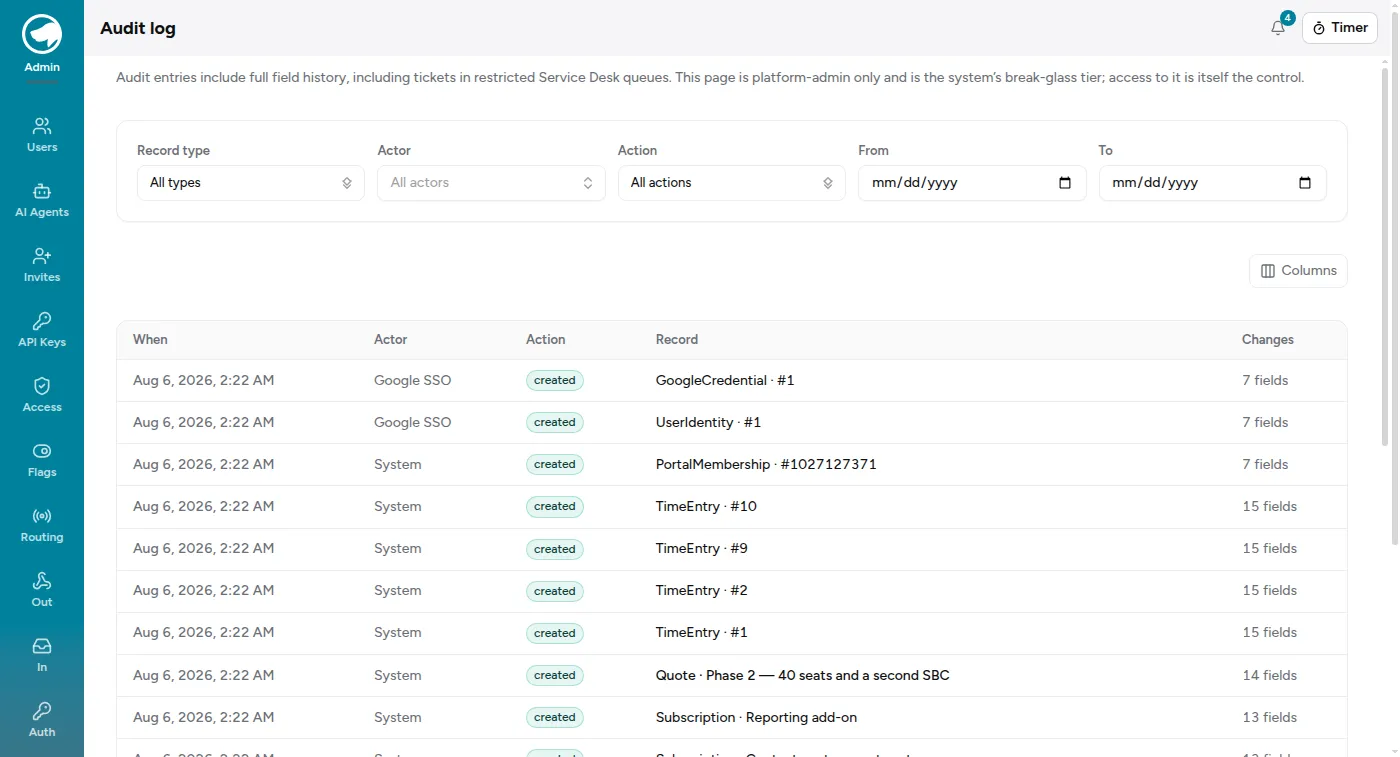Screen dimensions: 1400x757
Task: Open the AI Agents sidebar item
Action: coord(42,200)
